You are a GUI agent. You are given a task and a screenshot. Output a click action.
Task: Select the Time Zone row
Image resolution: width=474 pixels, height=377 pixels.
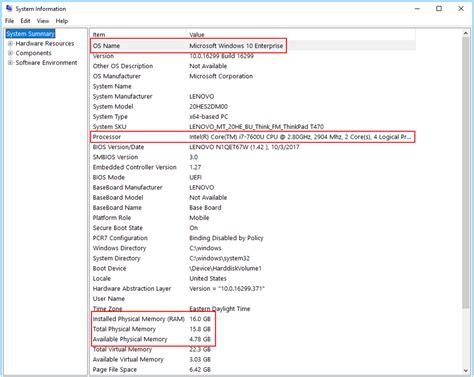253,309
